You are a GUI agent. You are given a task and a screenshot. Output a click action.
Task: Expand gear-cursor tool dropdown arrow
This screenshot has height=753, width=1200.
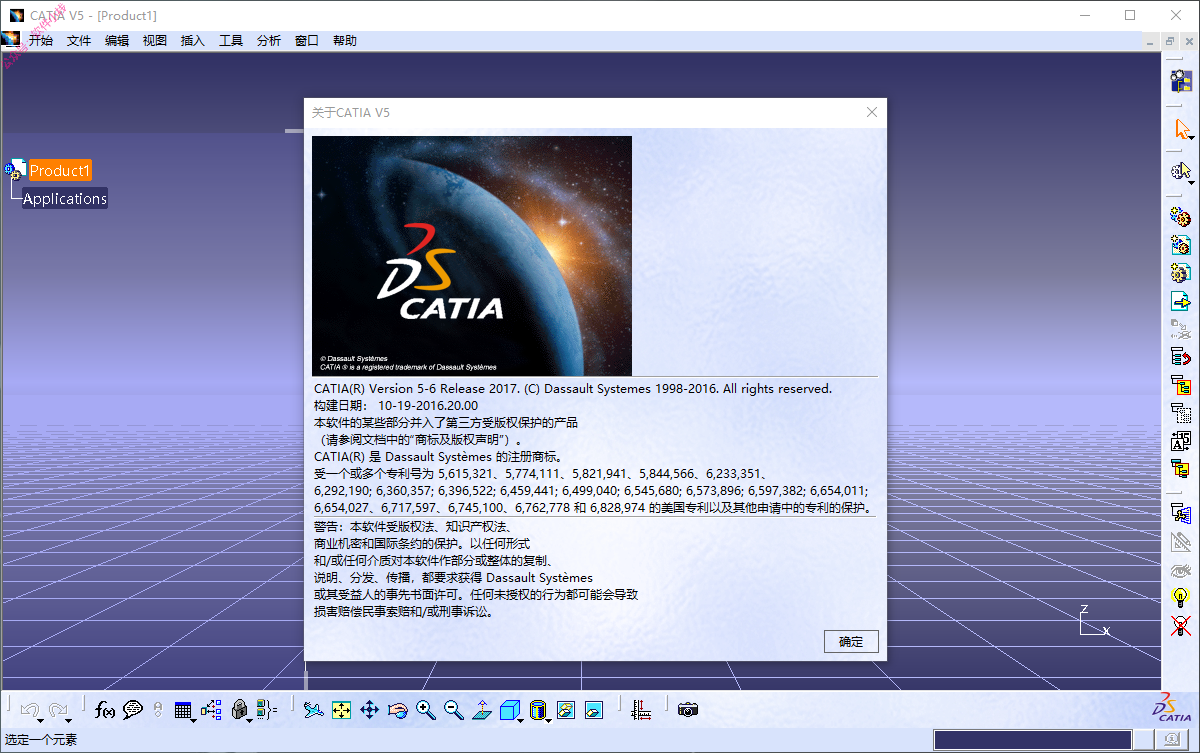pos(1192,182)
